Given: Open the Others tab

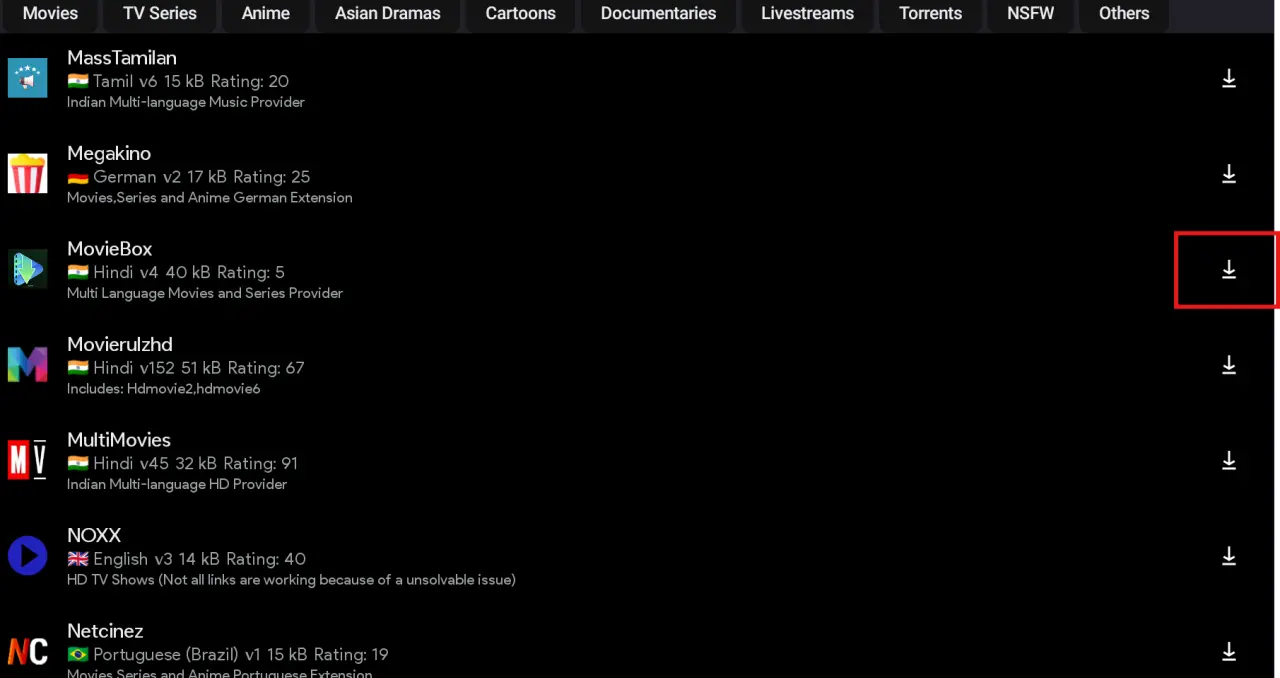Looking at the screenshot, I should [1124, 14].
